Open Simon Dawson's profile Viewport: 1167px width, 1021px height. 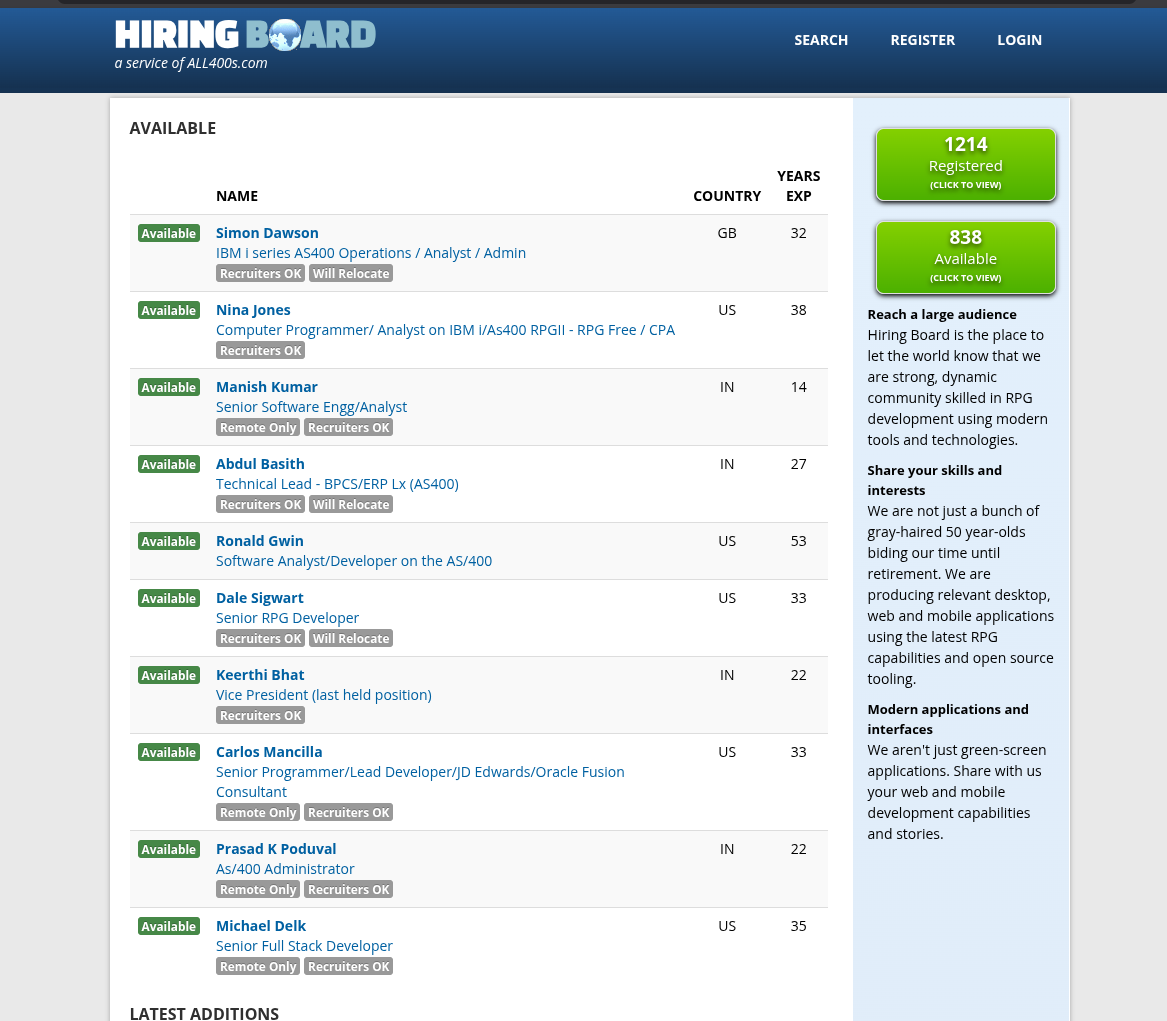click(267, 233)
